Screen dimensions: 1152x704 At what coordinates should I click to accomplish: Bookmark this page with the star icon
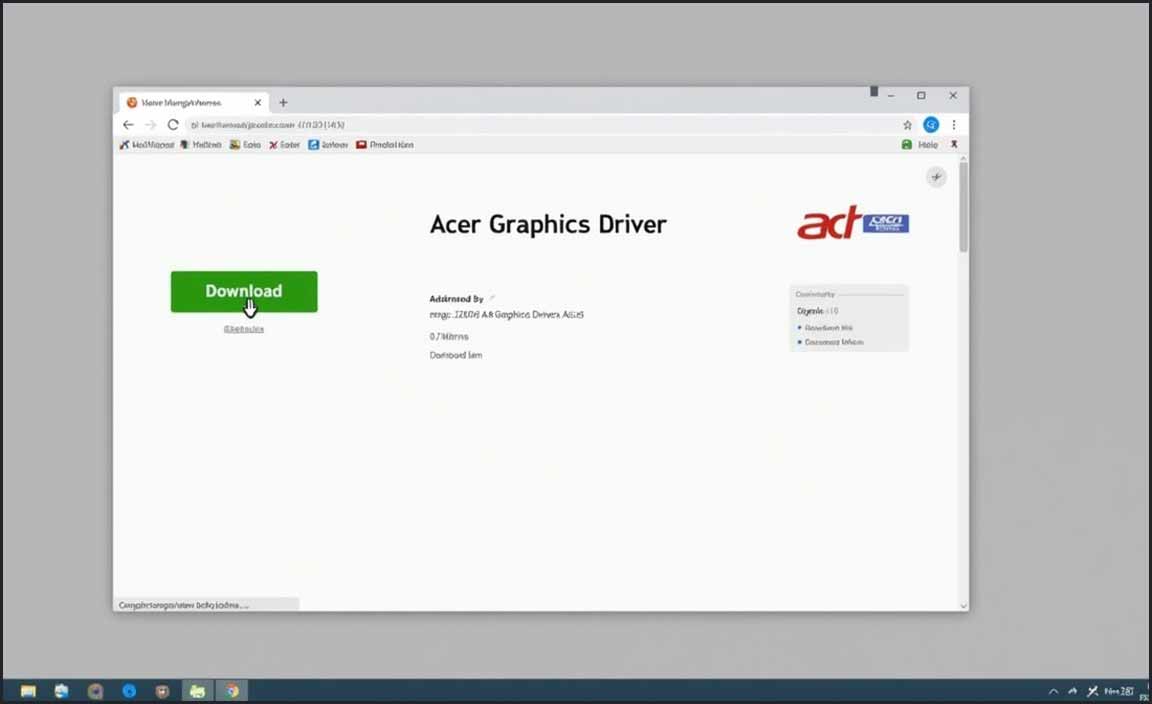(x=907, y=125)
